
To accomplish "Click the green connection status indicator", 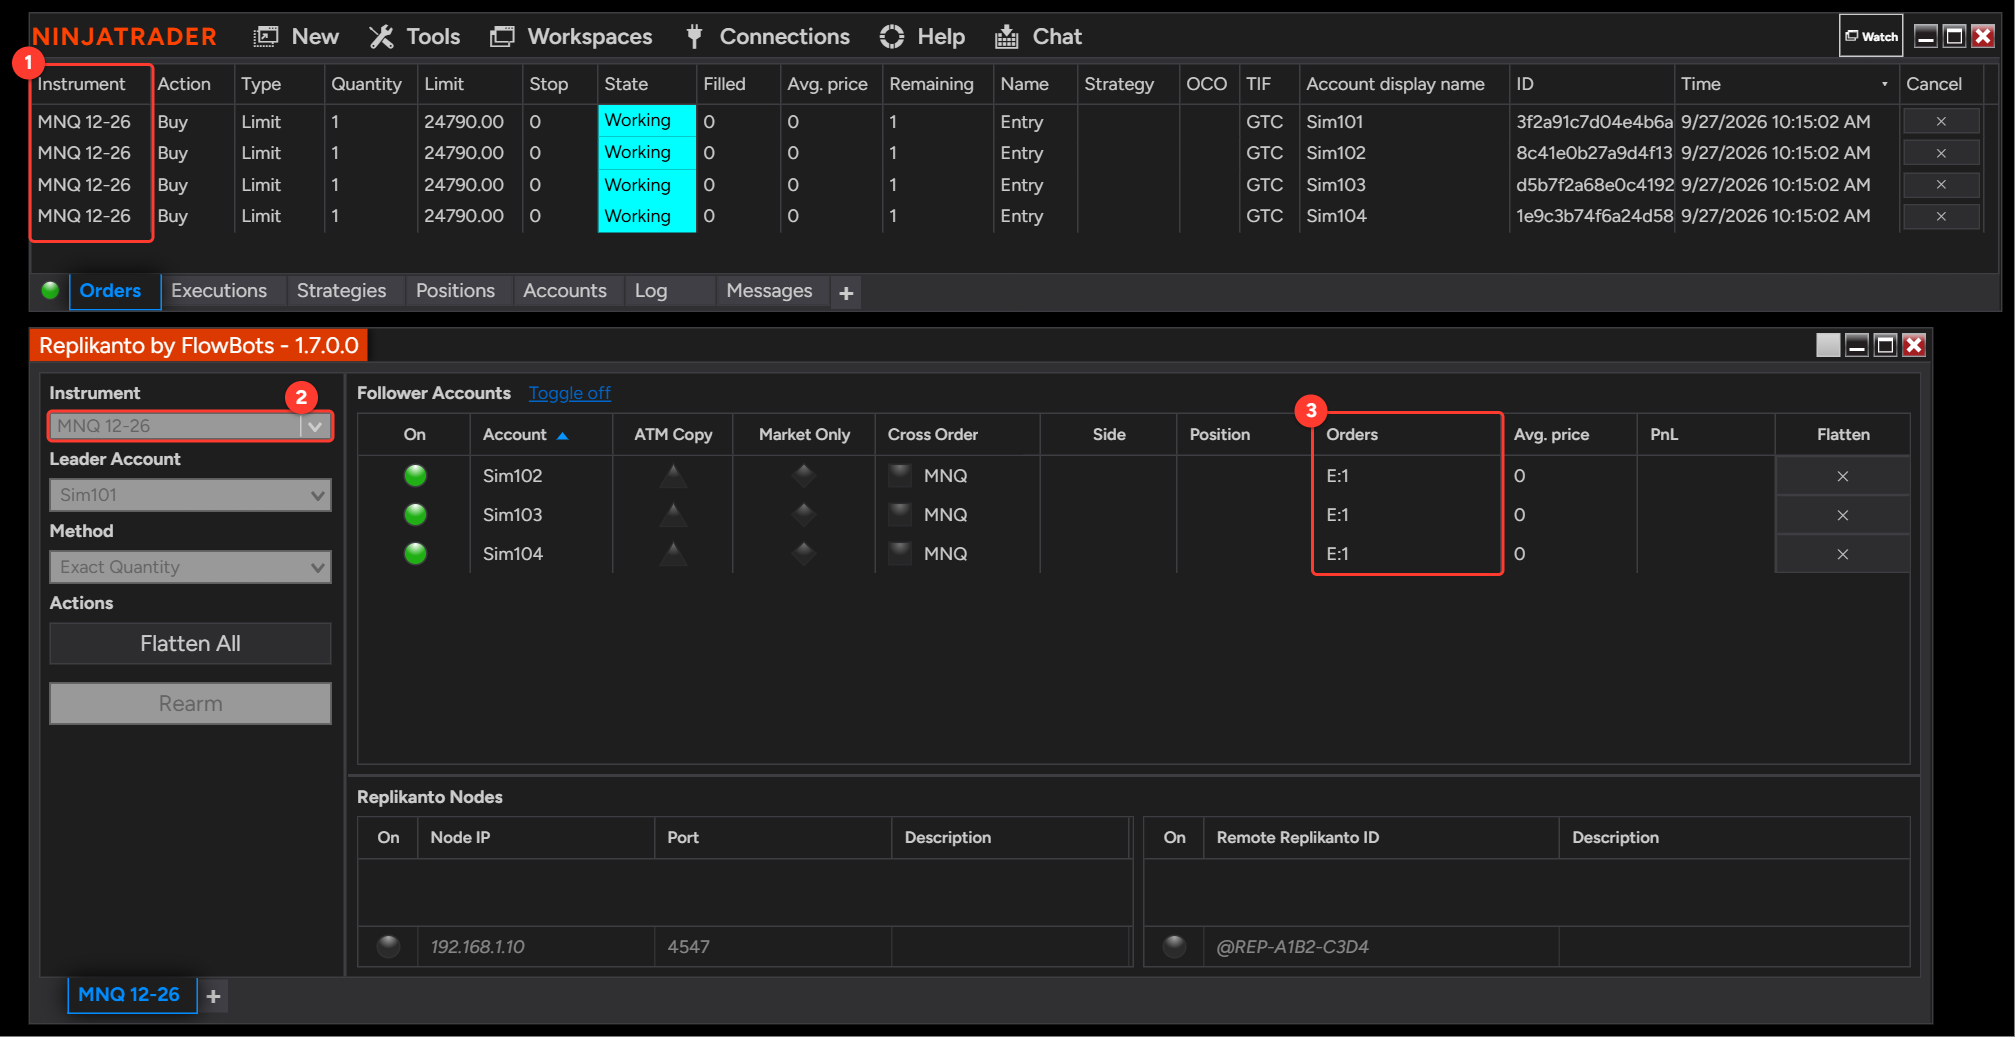I will [x=50, y=291].
